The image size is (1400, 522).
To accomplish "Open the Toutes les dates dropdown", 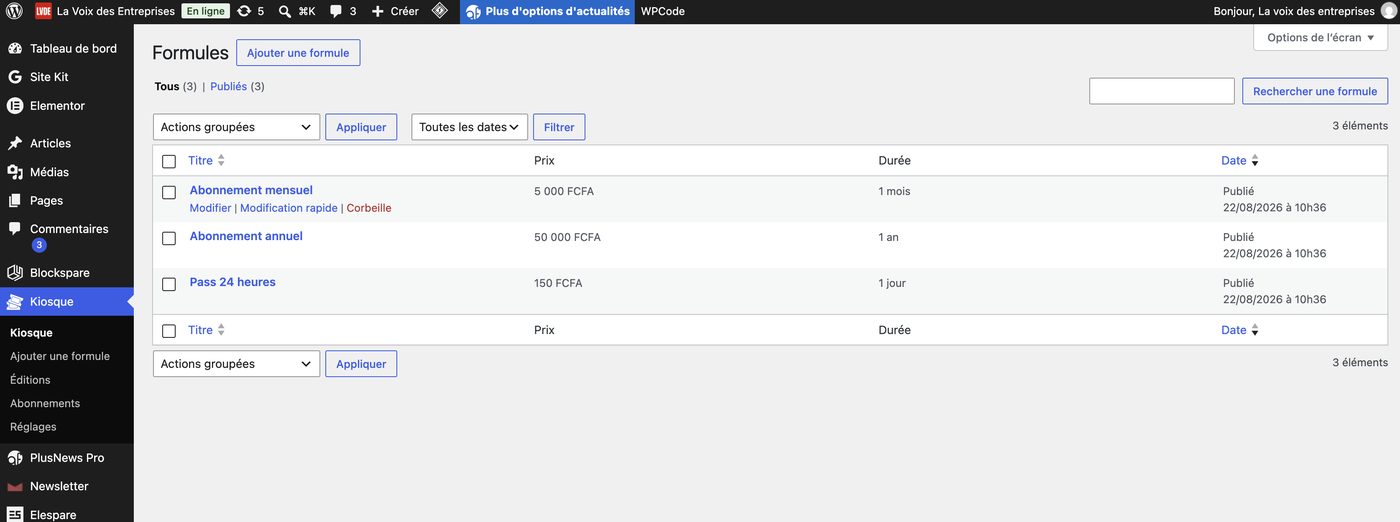I will click(x=469, y=127).
